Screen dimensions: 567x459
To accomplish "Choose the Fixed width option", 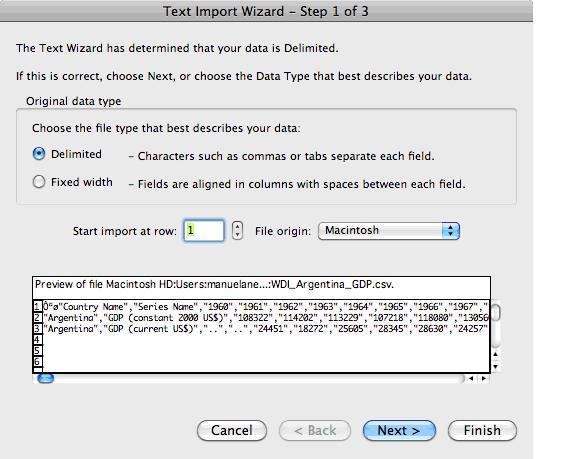I will pos(39,182).
